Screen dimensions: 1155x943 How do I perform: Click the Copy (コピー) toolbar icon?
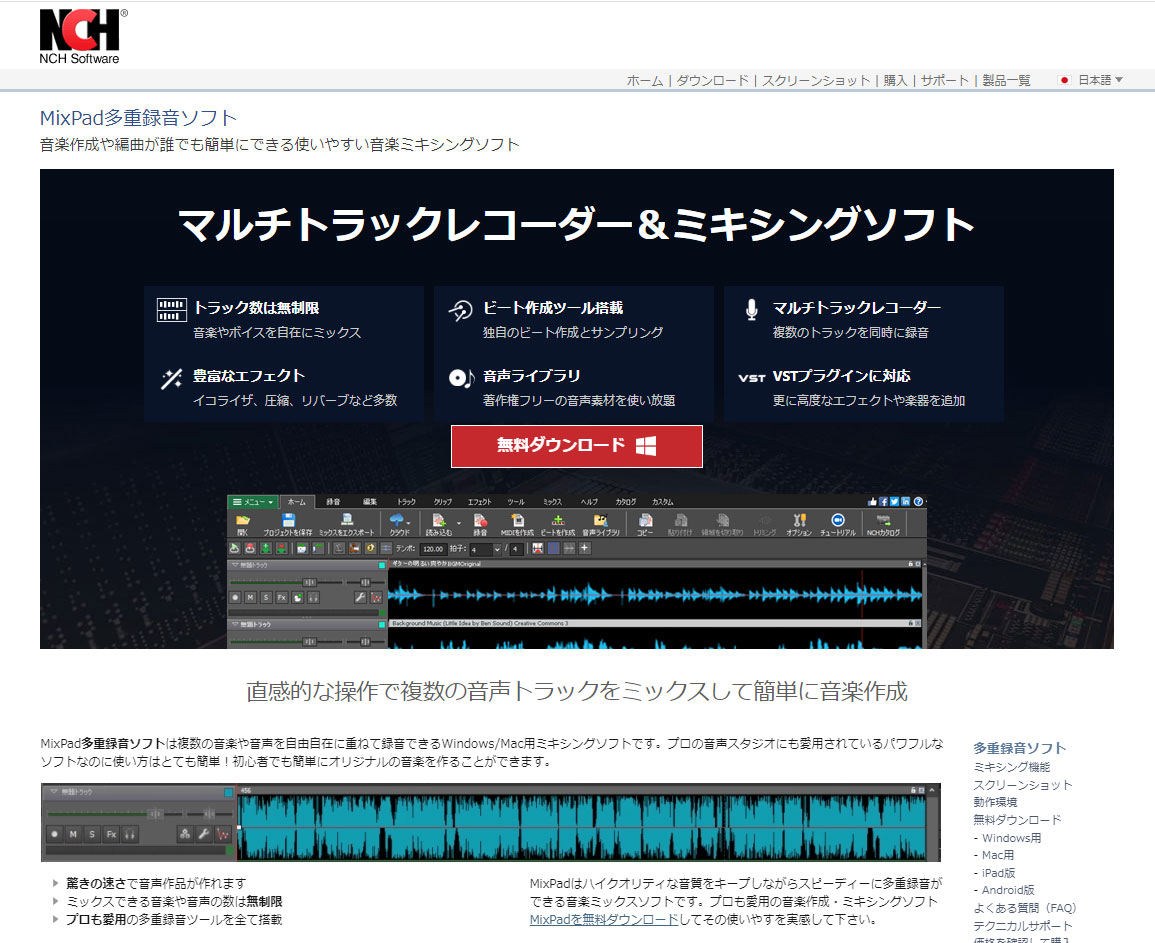[x=645, y=520]
